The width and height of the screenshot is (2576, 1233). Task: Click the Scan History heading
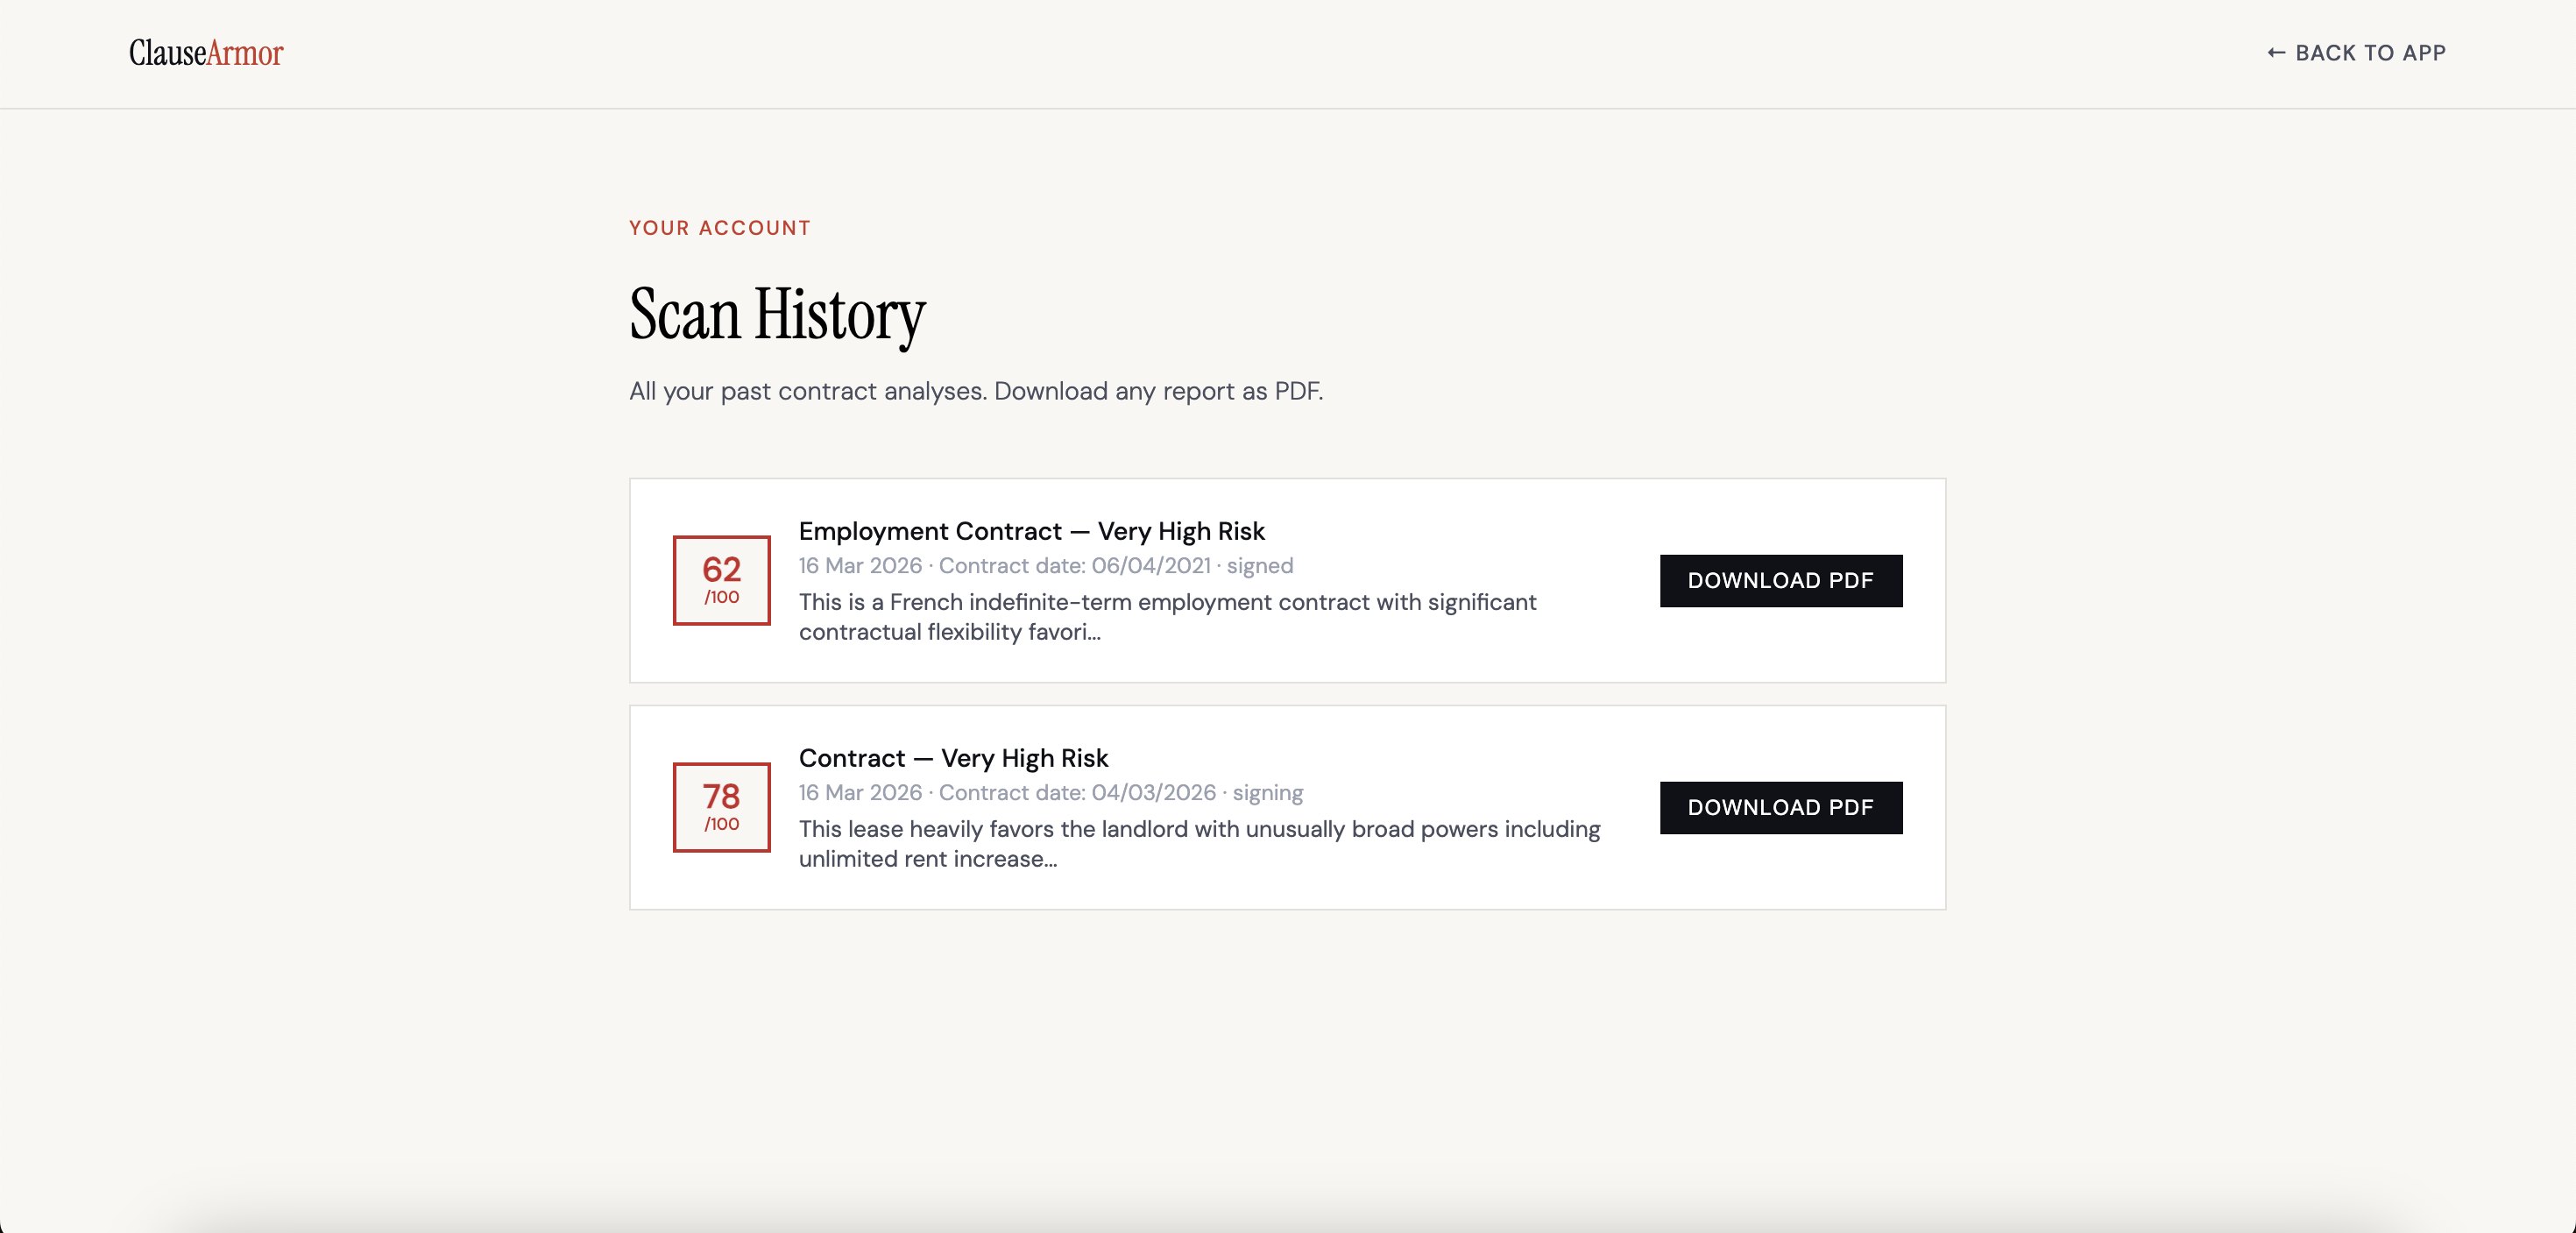point(777,314)
